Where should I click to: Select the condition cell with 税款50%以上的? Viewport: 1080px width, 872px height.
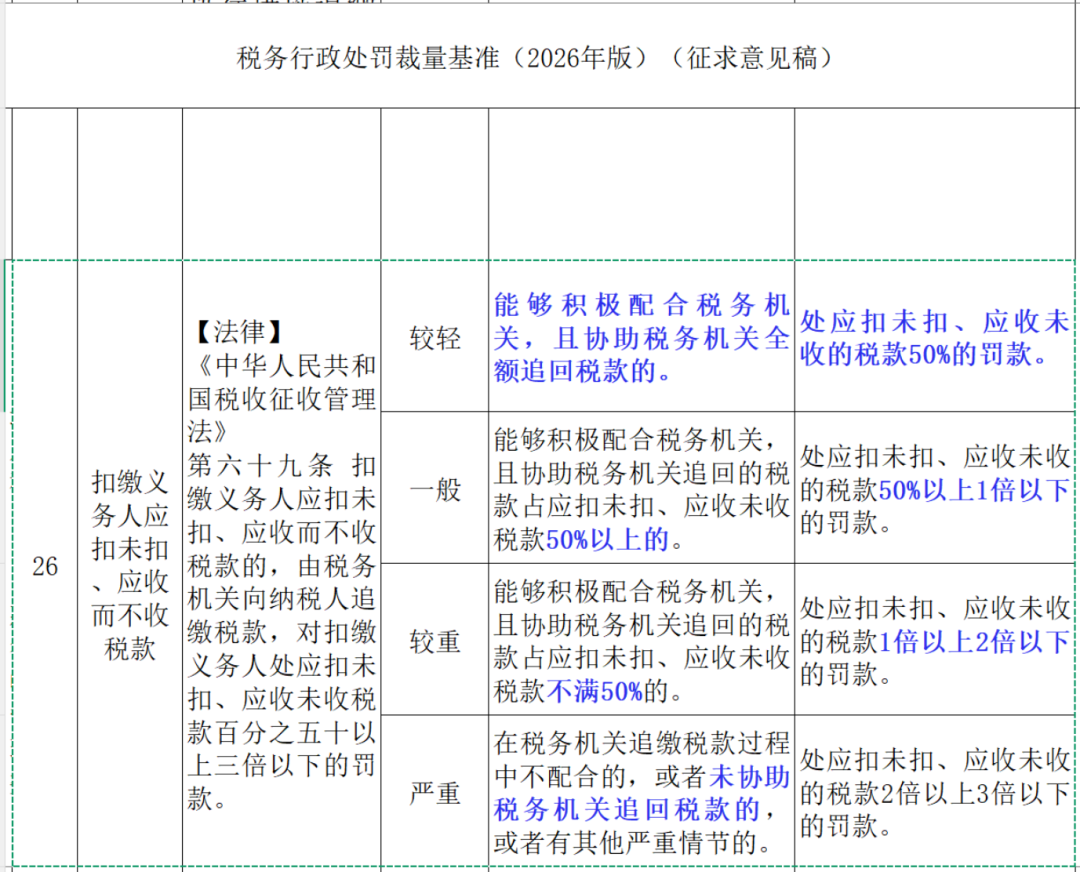641,488
